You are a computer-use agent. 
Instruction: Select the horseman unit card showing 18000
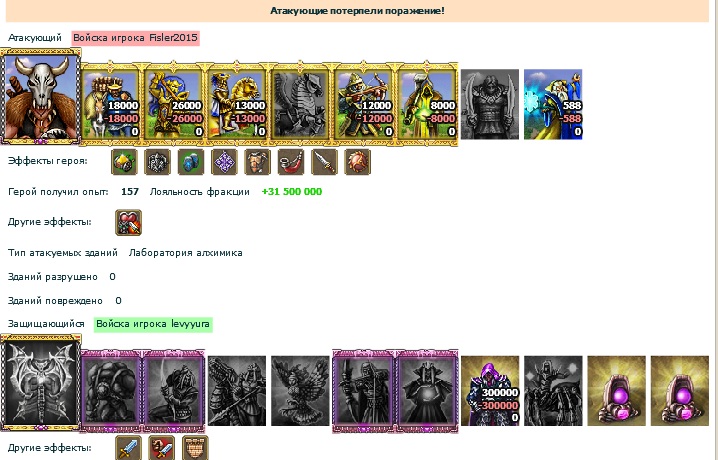110,104
